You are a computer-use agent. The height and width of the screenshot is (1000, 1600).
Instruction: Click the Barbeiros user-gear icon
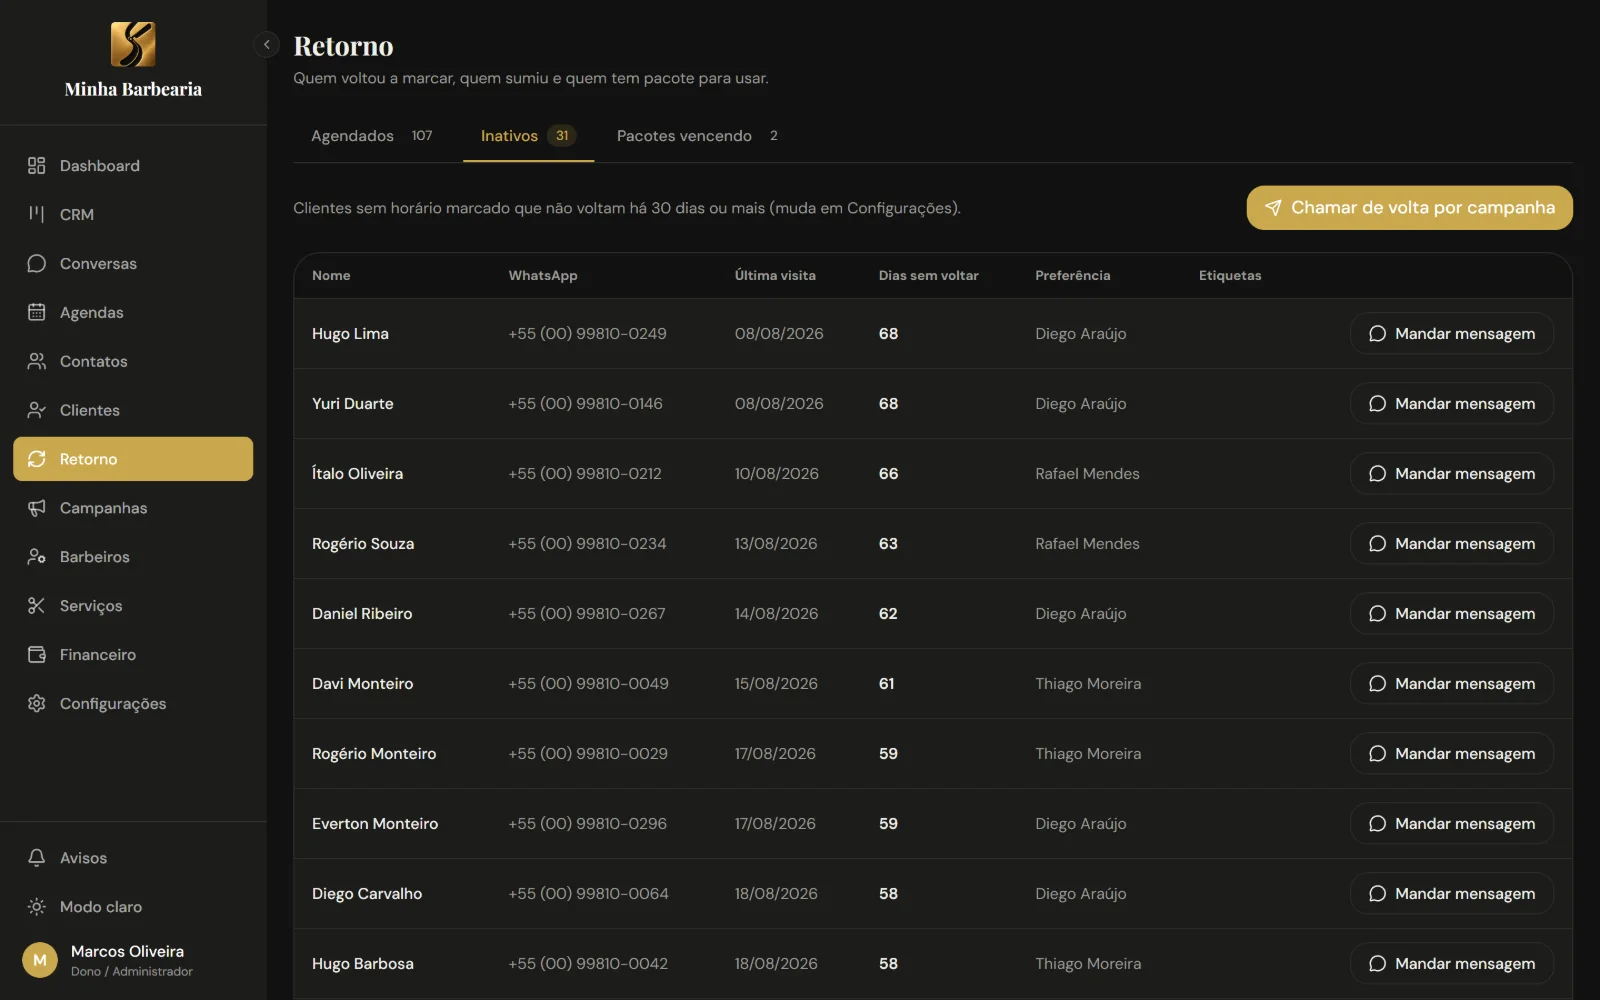coord(37,557)
